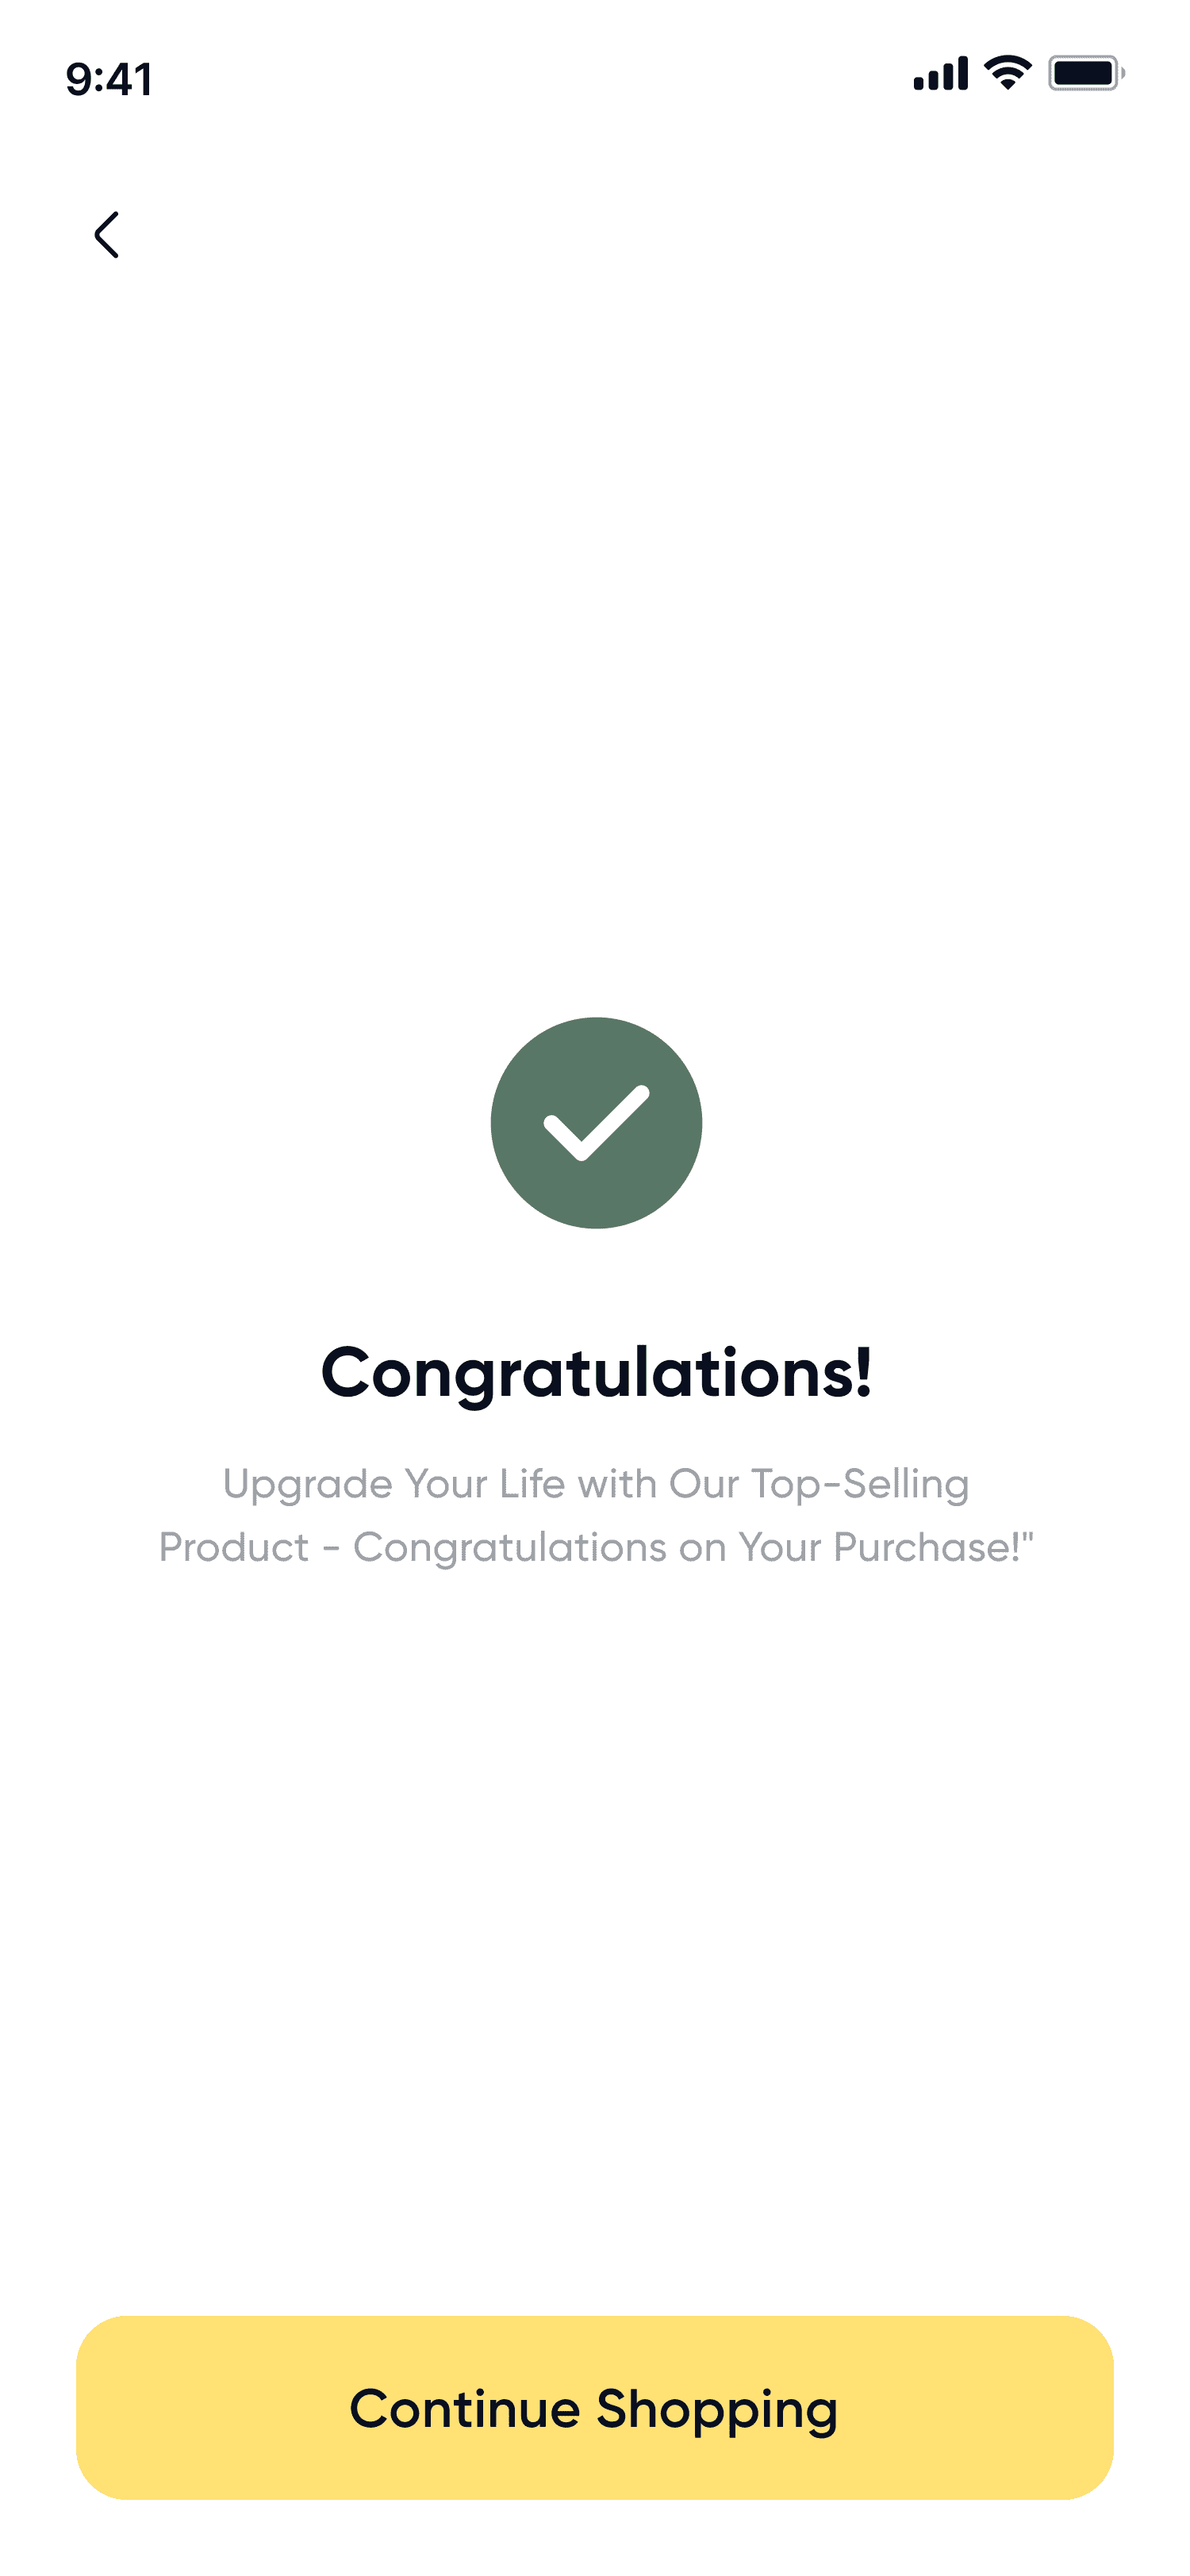Click the word 'Product' in the subtitle
Viewport: 1190px width, 2576px height.
[234, 1548]
